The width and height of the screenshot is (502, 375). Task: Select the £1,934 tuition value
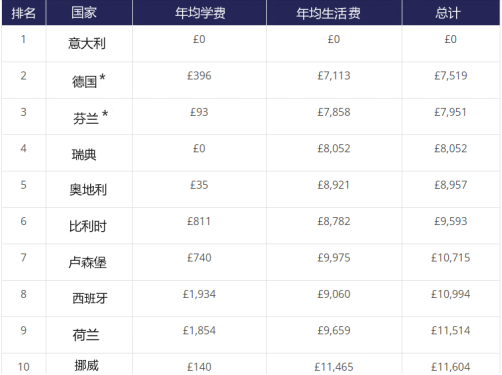[199, 294]
